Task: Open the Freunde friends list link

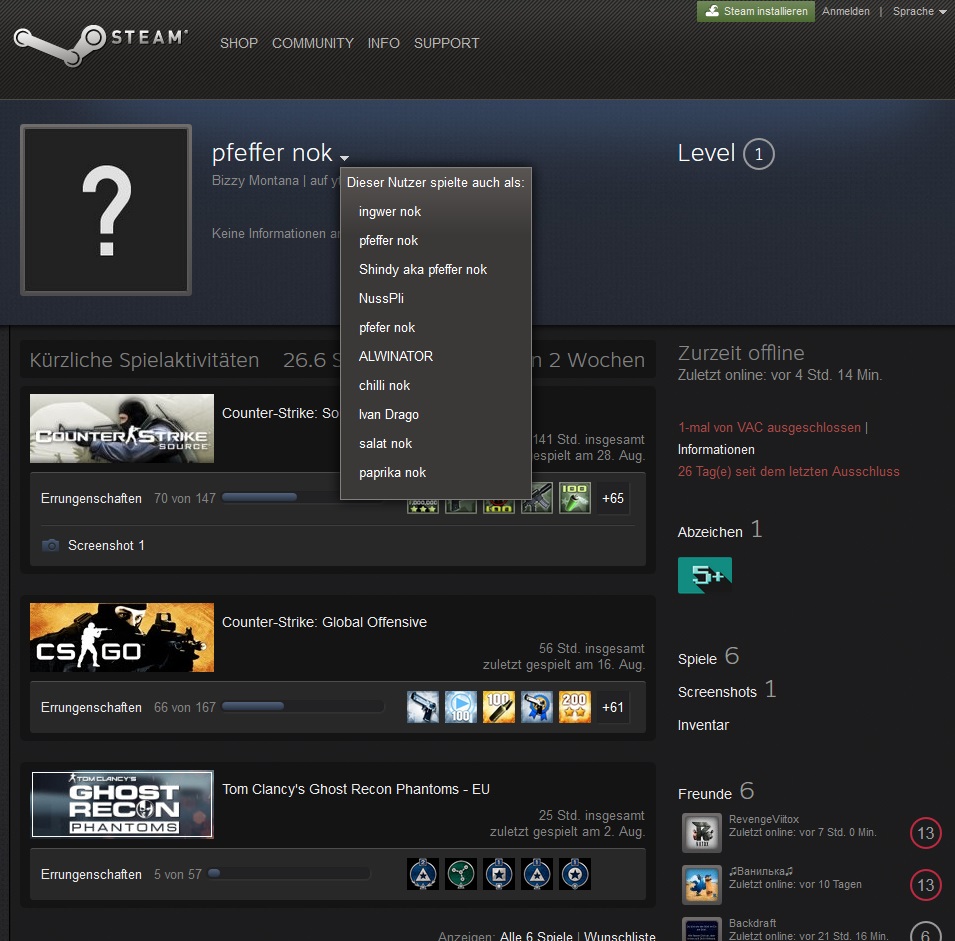Action: (x=705, y=794)
